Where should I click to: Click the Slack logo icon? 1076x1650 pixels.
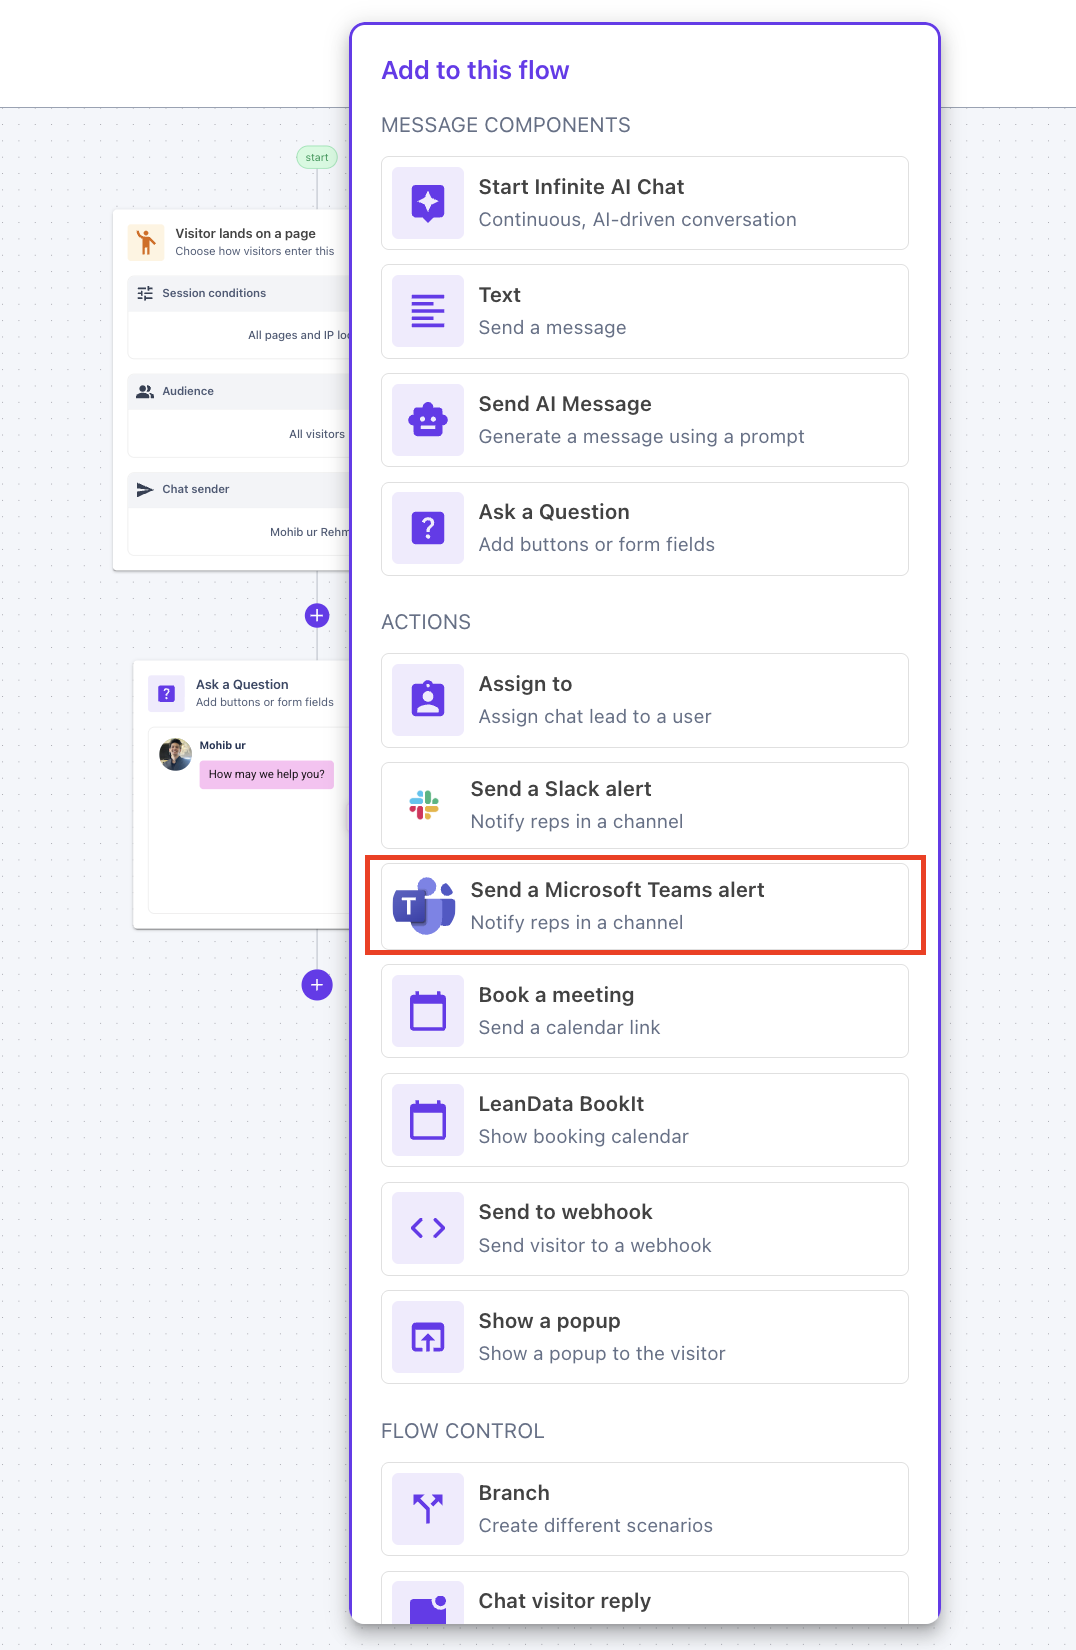[424, 805]
